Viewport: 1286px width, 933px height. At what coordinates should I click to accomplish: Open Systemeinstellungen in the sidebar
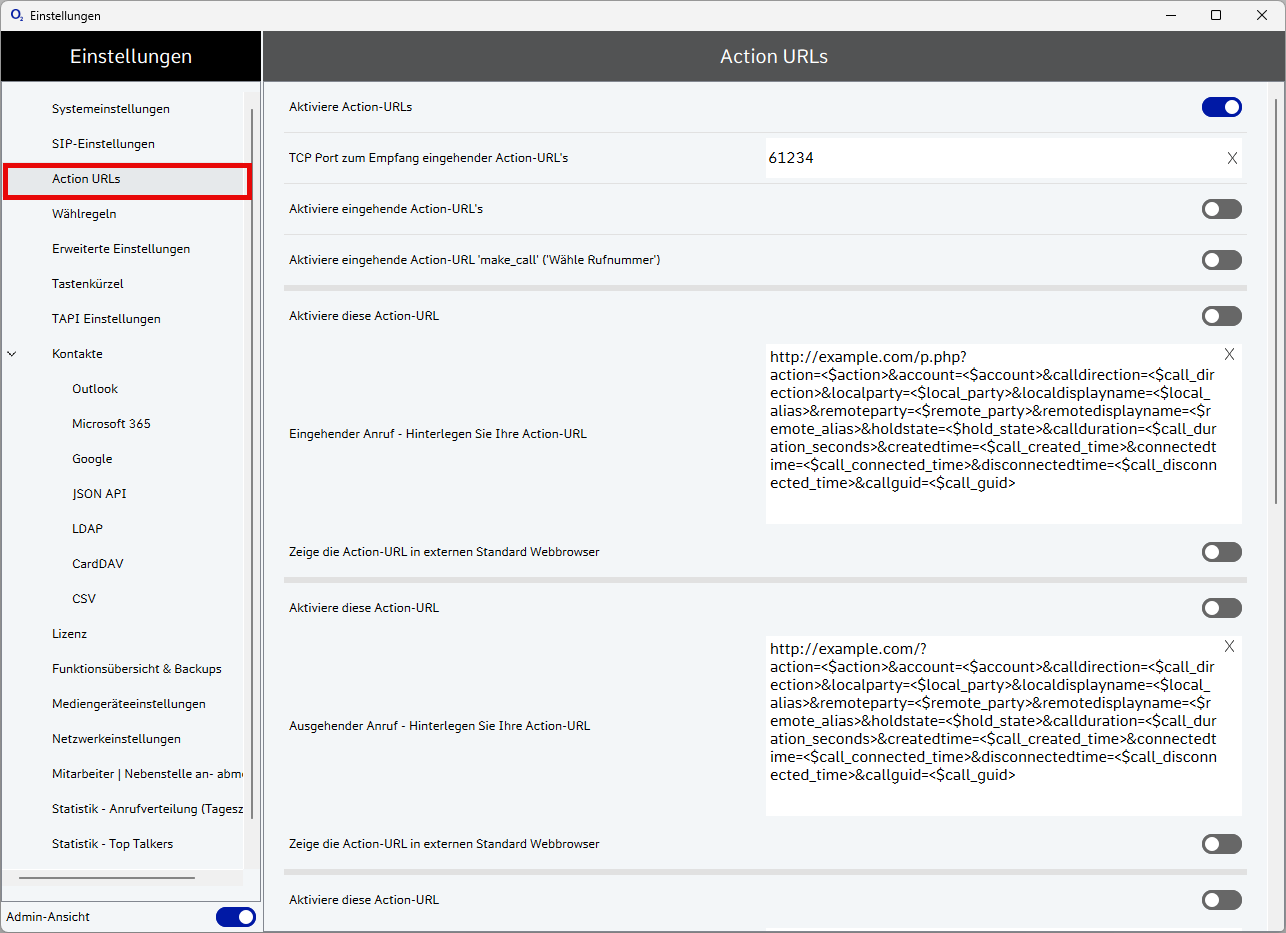tap(111, 109)
